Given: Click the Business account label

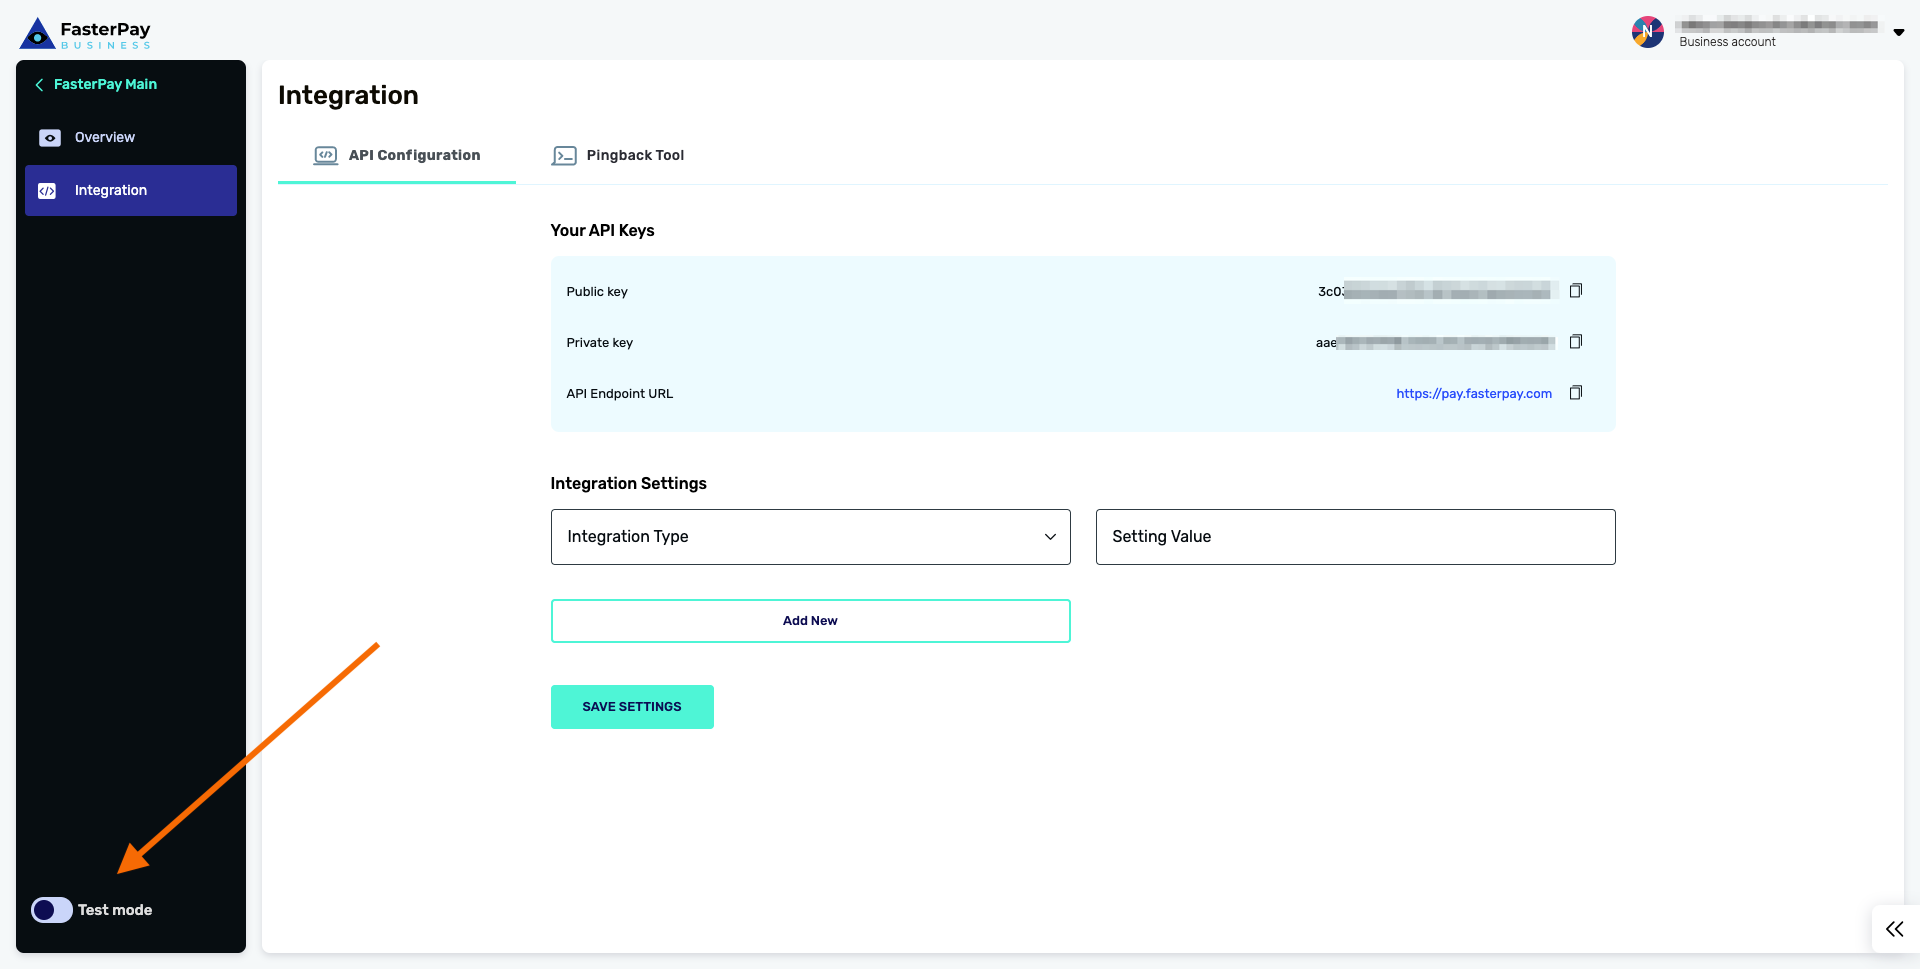Looking at the screenshot, I should (1727, 42).
